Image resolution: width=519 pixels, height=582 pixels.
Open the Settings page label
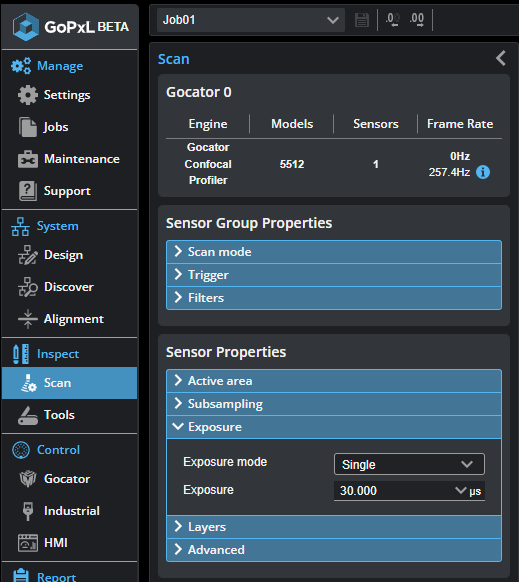click(x=67, y=95)
